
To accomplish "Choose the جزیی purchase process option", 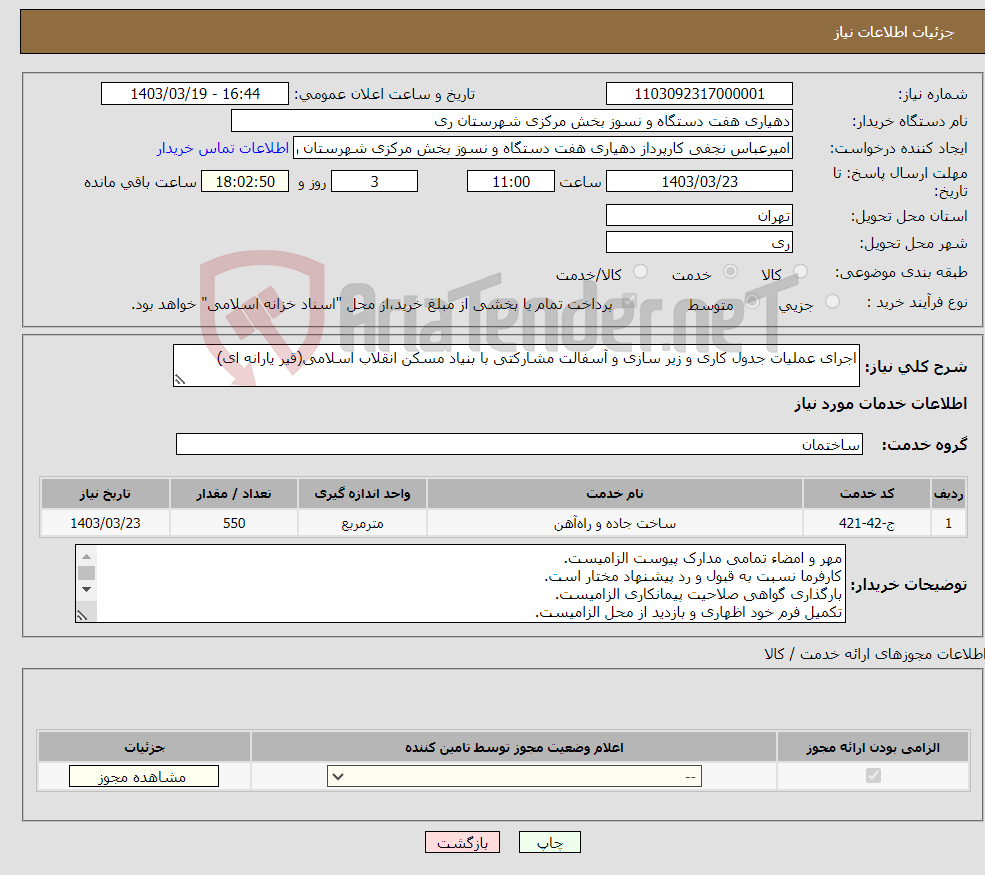I will point(832,302).
